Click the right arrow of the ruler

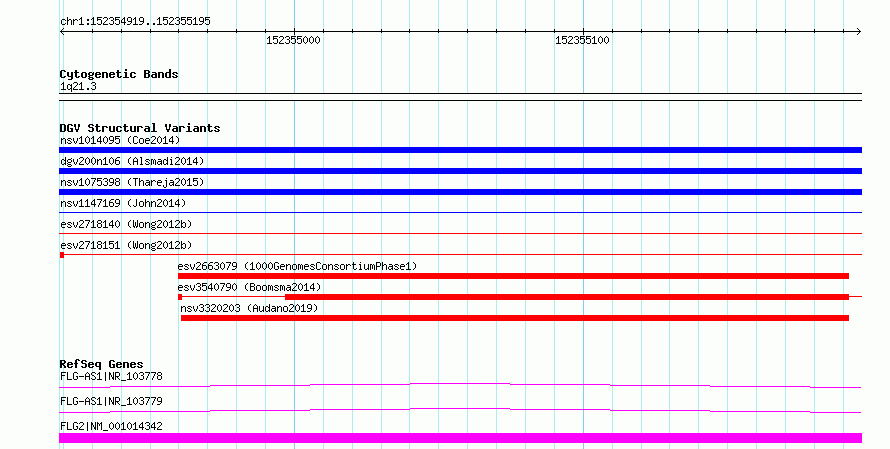(859, 32)
